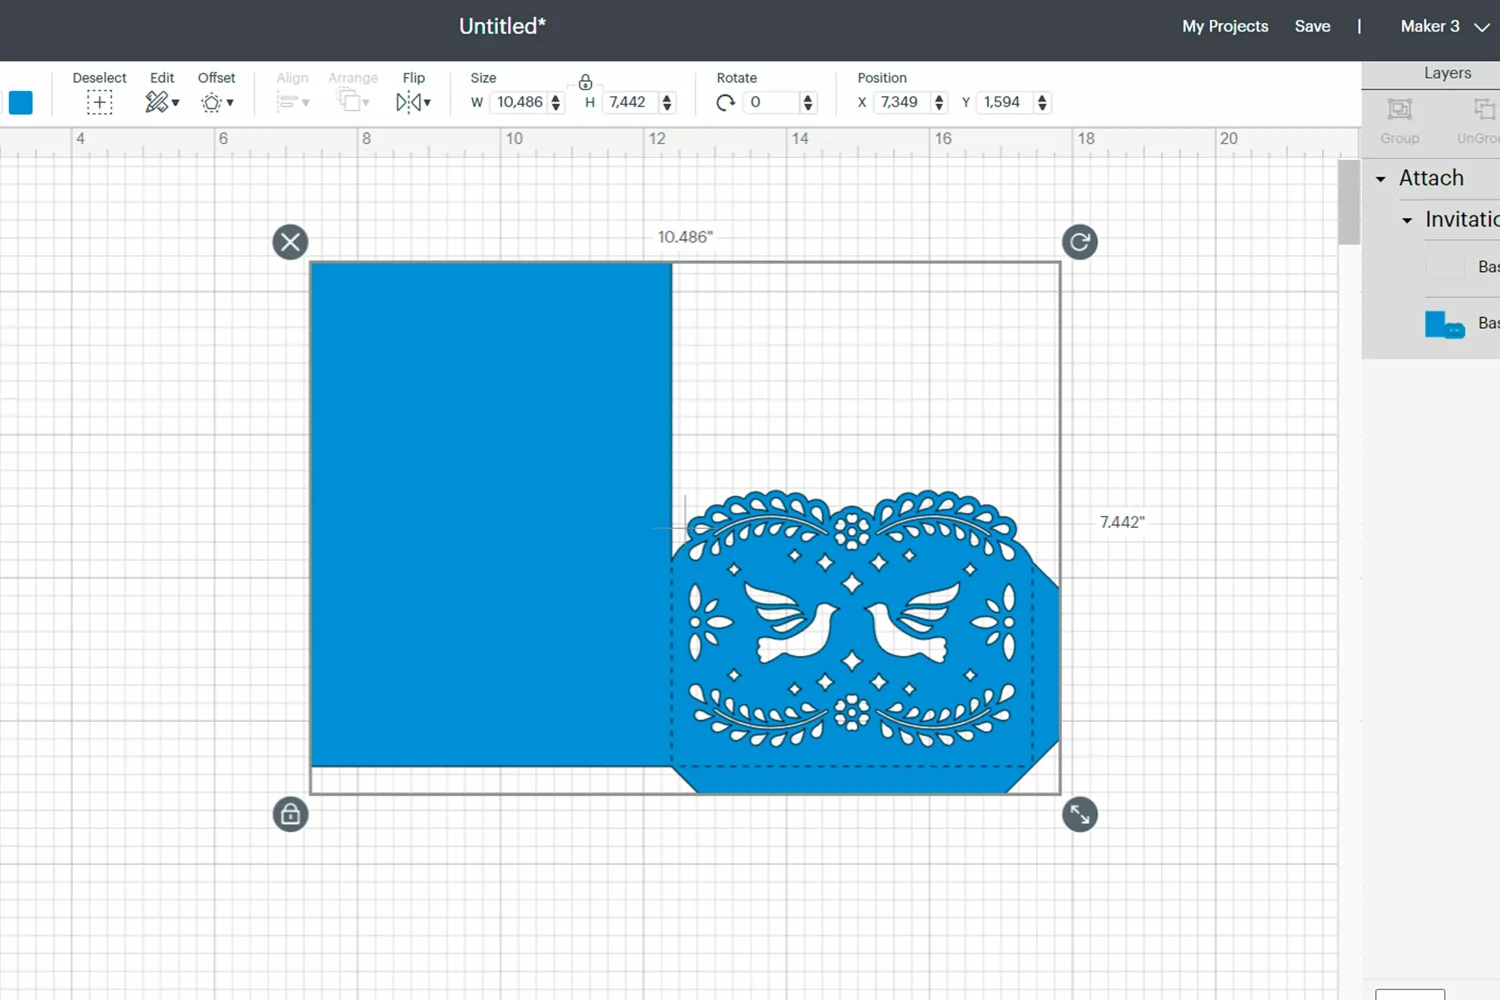
Task: Collapse the Attach layer group
Action: click(1381, 179)
